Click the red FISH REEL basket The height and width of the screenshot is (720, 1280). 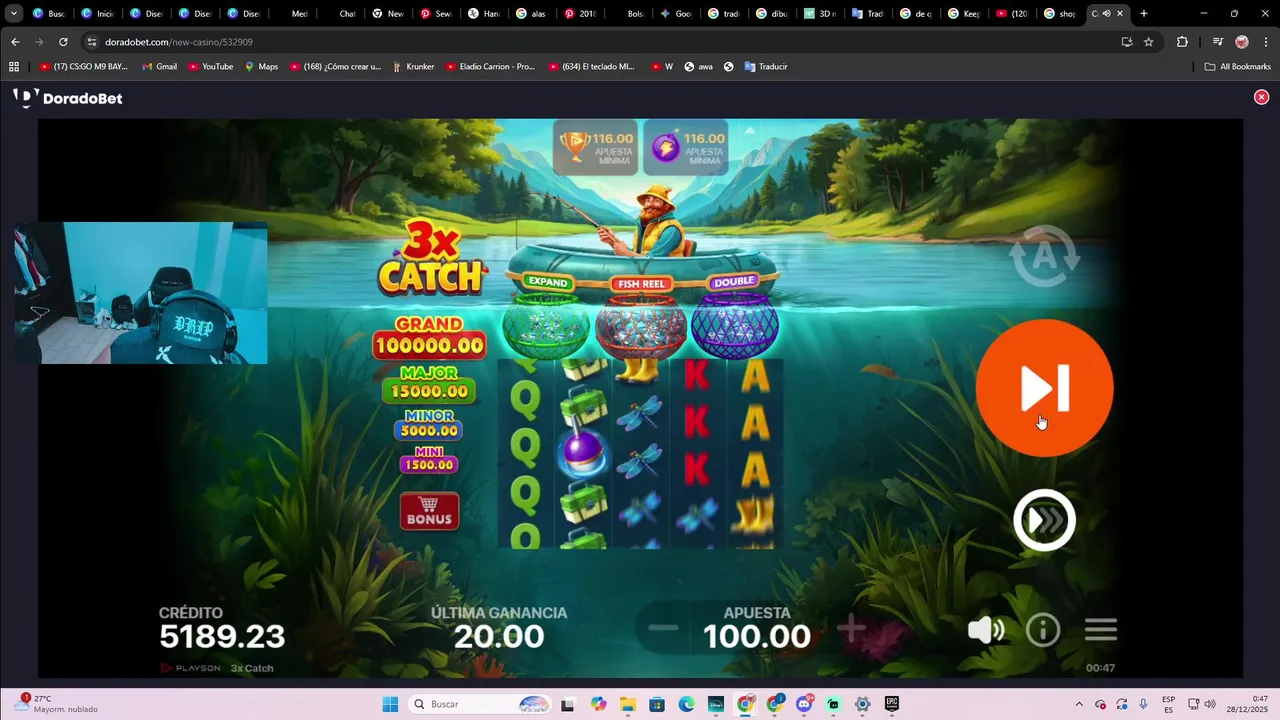coord(641,318)
